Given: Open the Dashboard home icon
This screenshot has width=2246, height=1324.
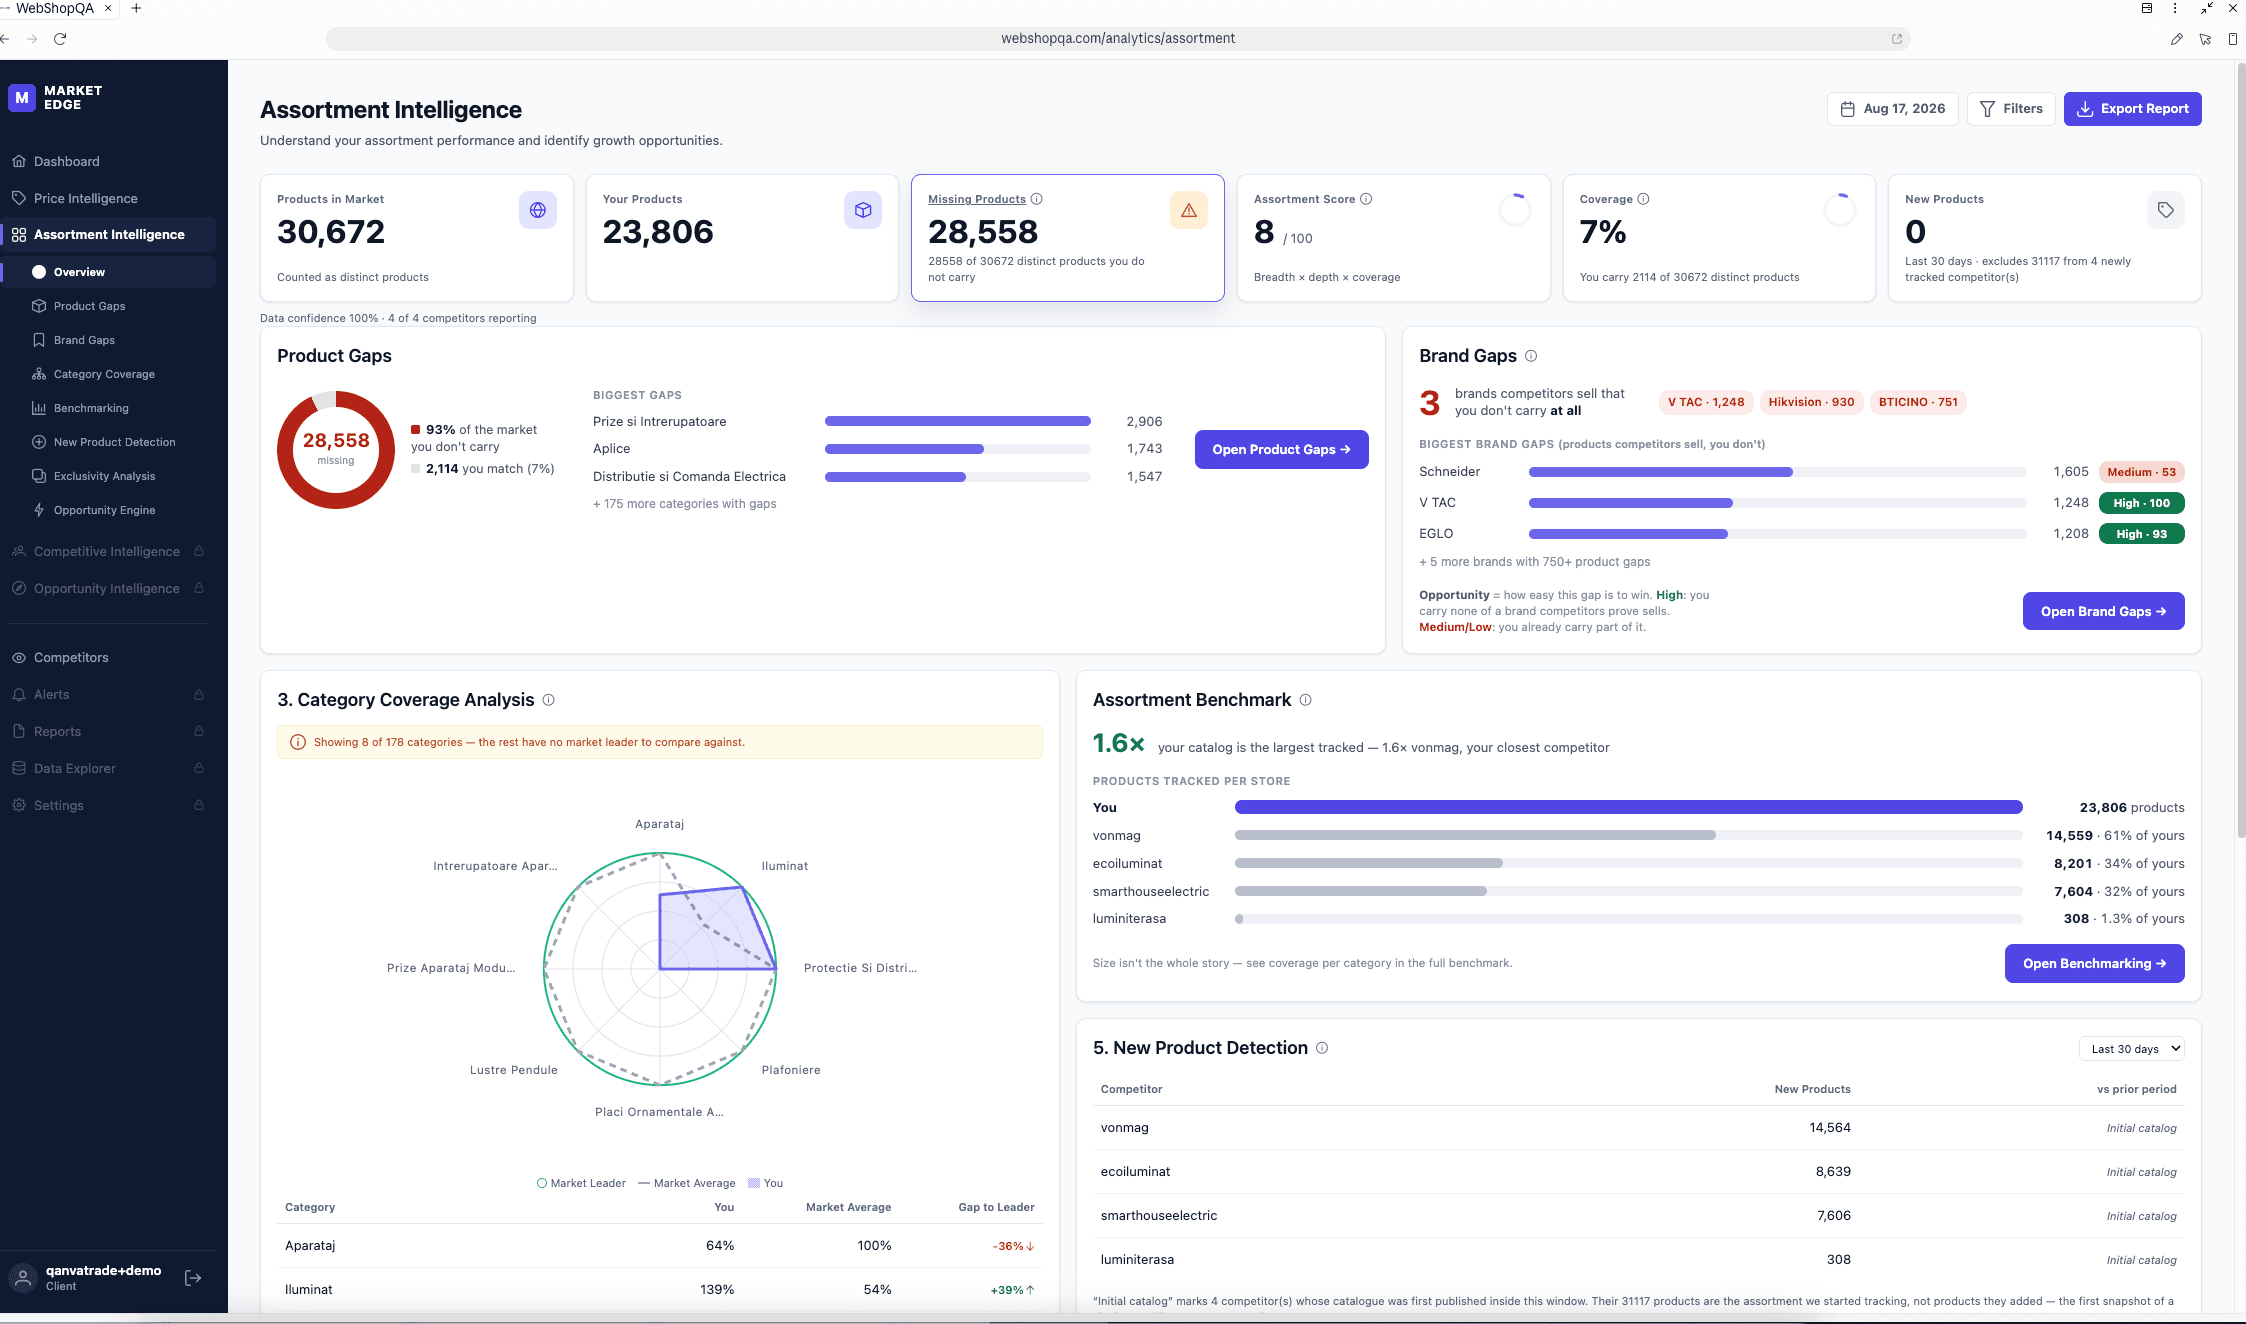Looking at the screenshot, I should [x=19, y=161].
